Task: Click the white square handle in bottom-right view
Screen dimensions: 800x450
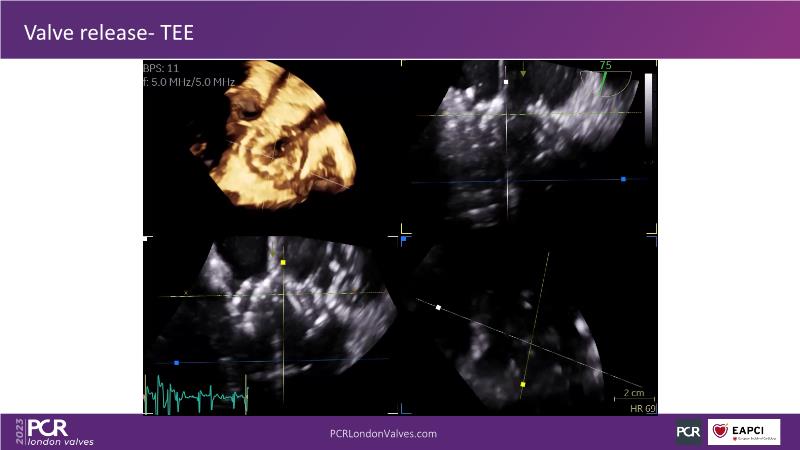Action: pos(438,307)
